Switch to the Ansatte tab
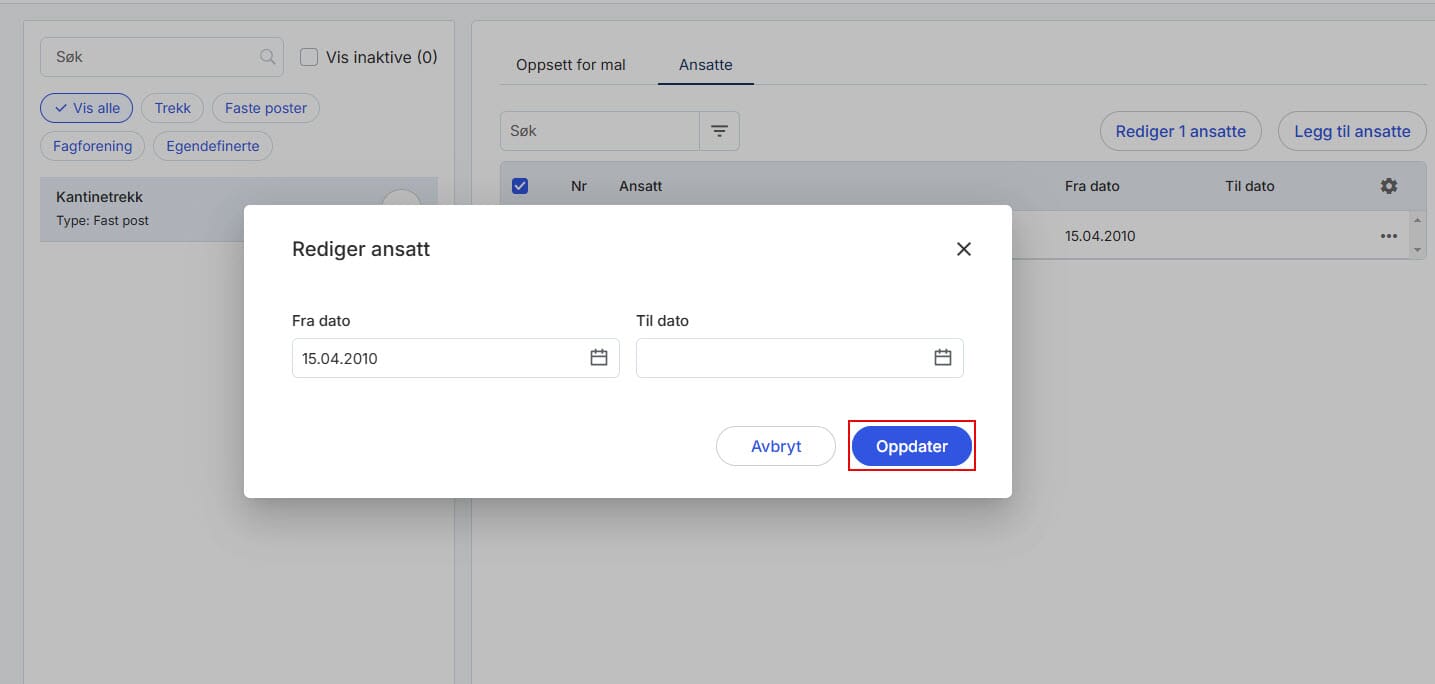The image size is (1435, 684). 705,65
